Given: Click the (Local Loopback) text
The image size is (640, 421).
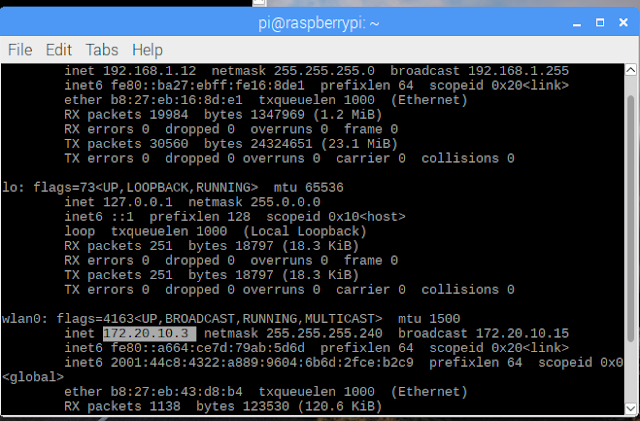Looking at the screenshot, I should [305, 232].
